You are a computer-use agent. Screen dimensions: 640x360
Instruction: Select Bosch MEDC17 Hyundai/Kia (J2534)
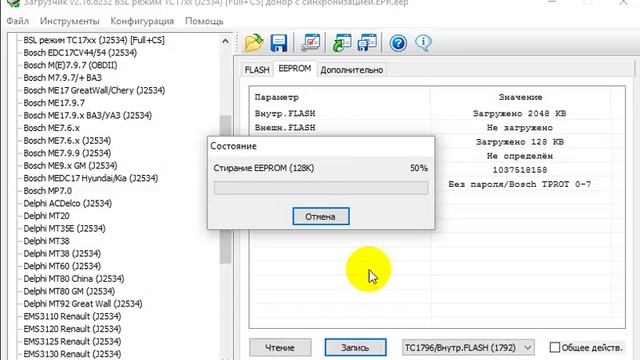(x=91, y=178)
